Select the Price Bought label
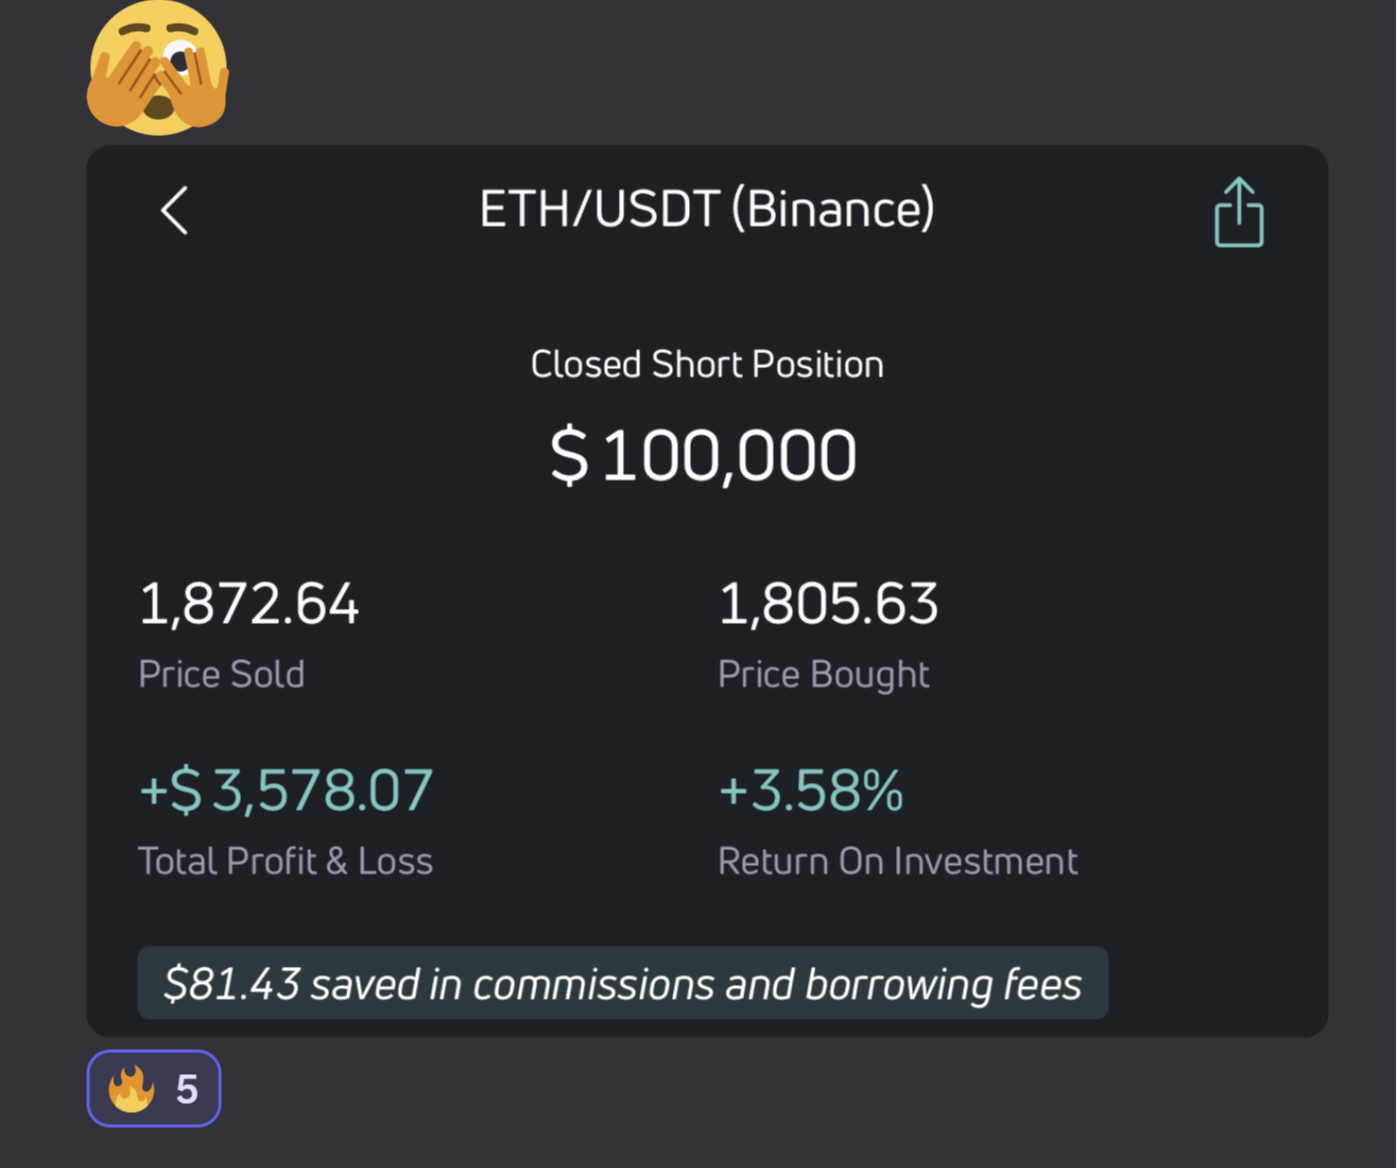The width and height of the screenshot is (1397, 1169). [x=824, y=675]
